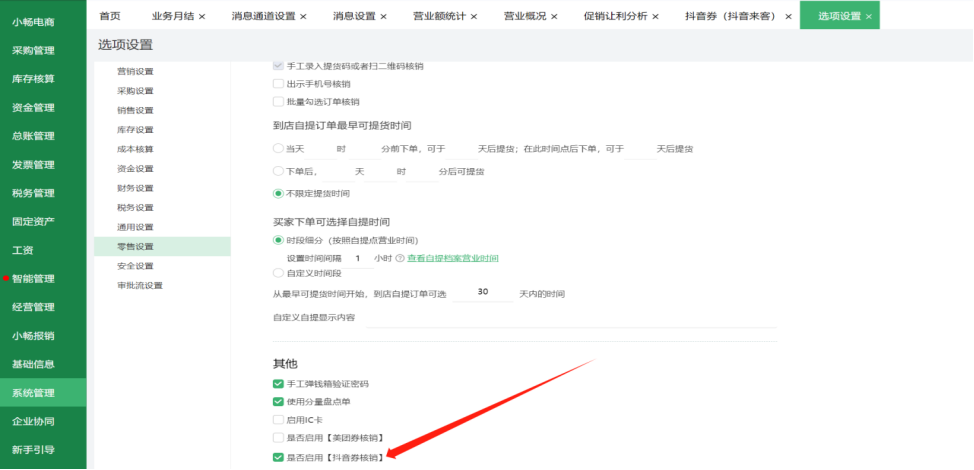Toggle 手工录入提货码或者扫二维码核销 checkbox
Viewport: 974px width, 470px height.
point(278,65)
